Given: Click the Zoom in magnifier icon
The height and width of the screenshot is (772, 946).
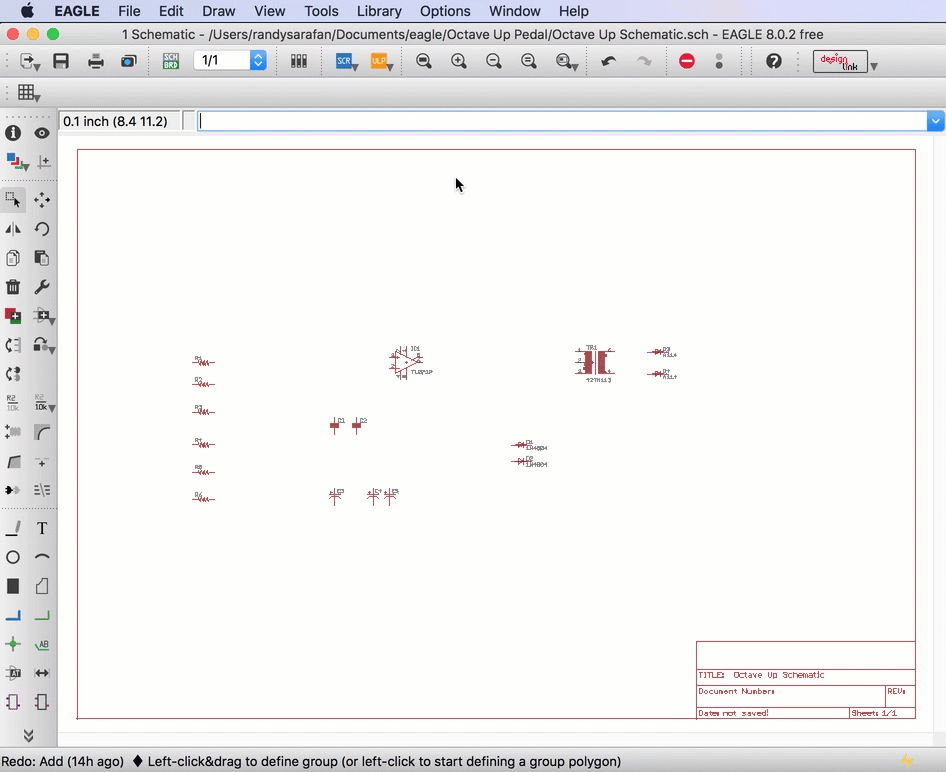Looking at the screenshot, I should click(x=459, y=61).
